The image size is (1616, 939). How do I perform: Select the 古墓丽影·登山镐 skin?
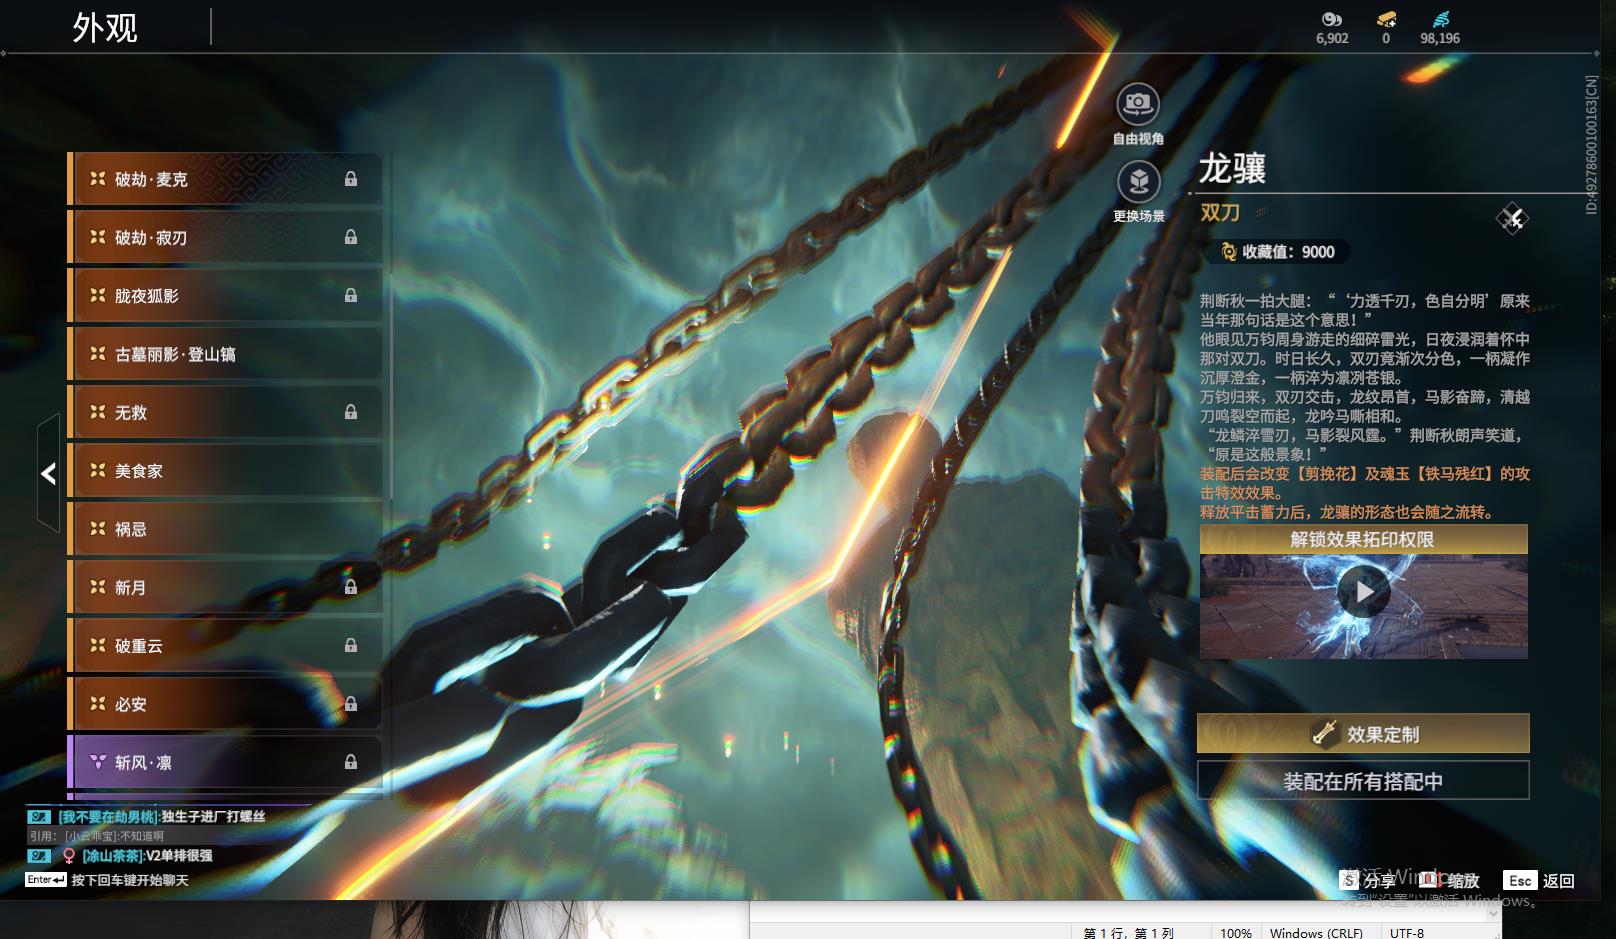(225, 354)
